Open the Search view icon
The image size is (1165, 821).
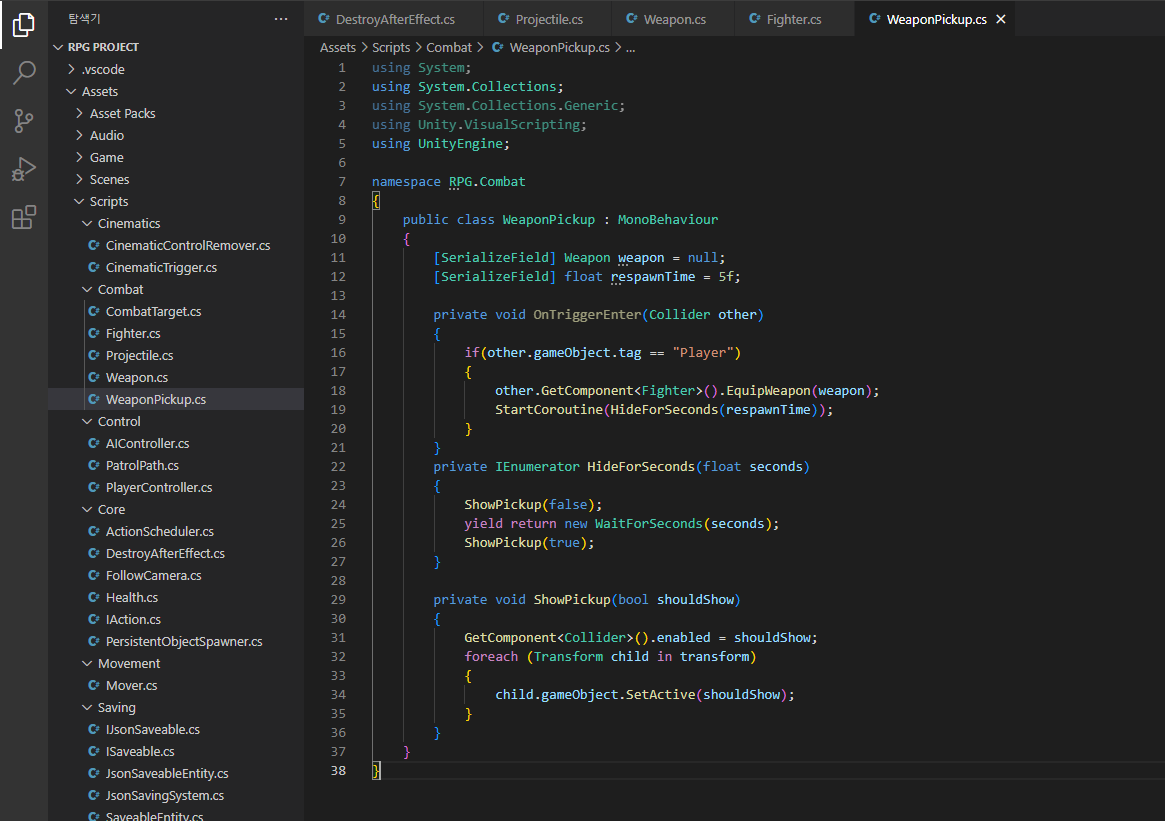pyautogui.click(x=24, y=73)
